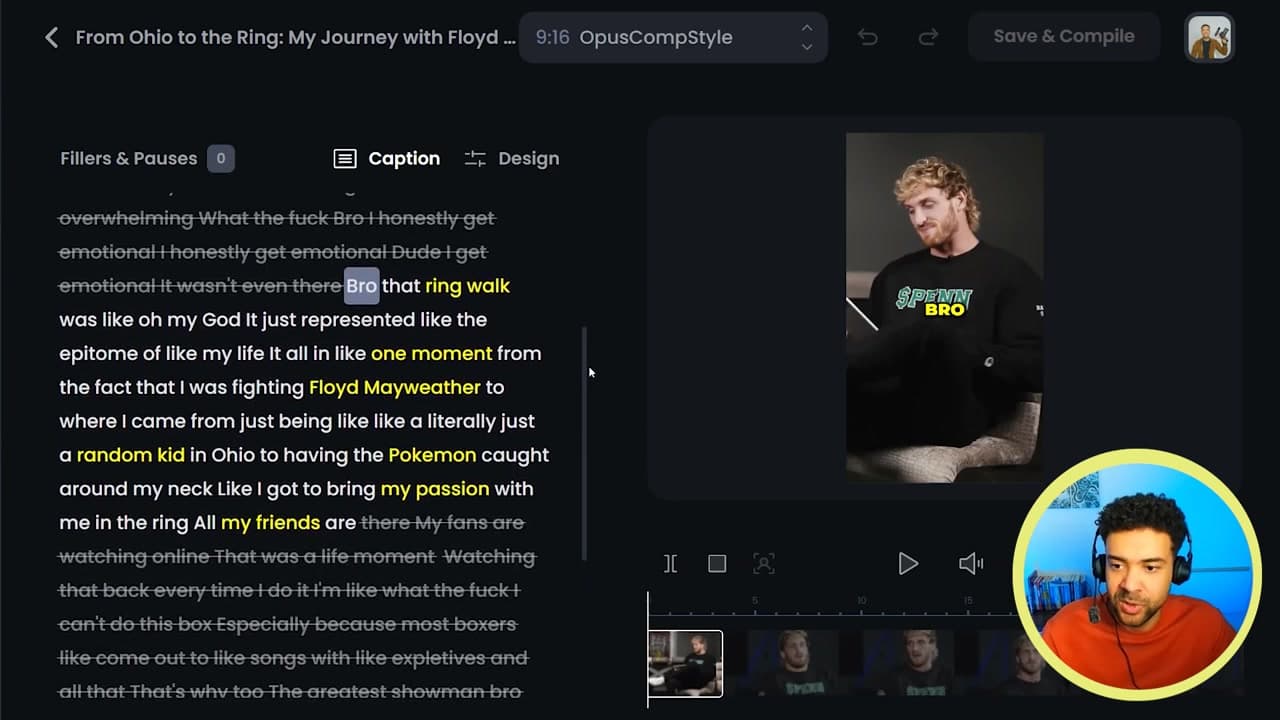Viewport: 1280px width, 720px height.
Task: Select highlighted "my friends" in transcript
Action: (270, 523)
